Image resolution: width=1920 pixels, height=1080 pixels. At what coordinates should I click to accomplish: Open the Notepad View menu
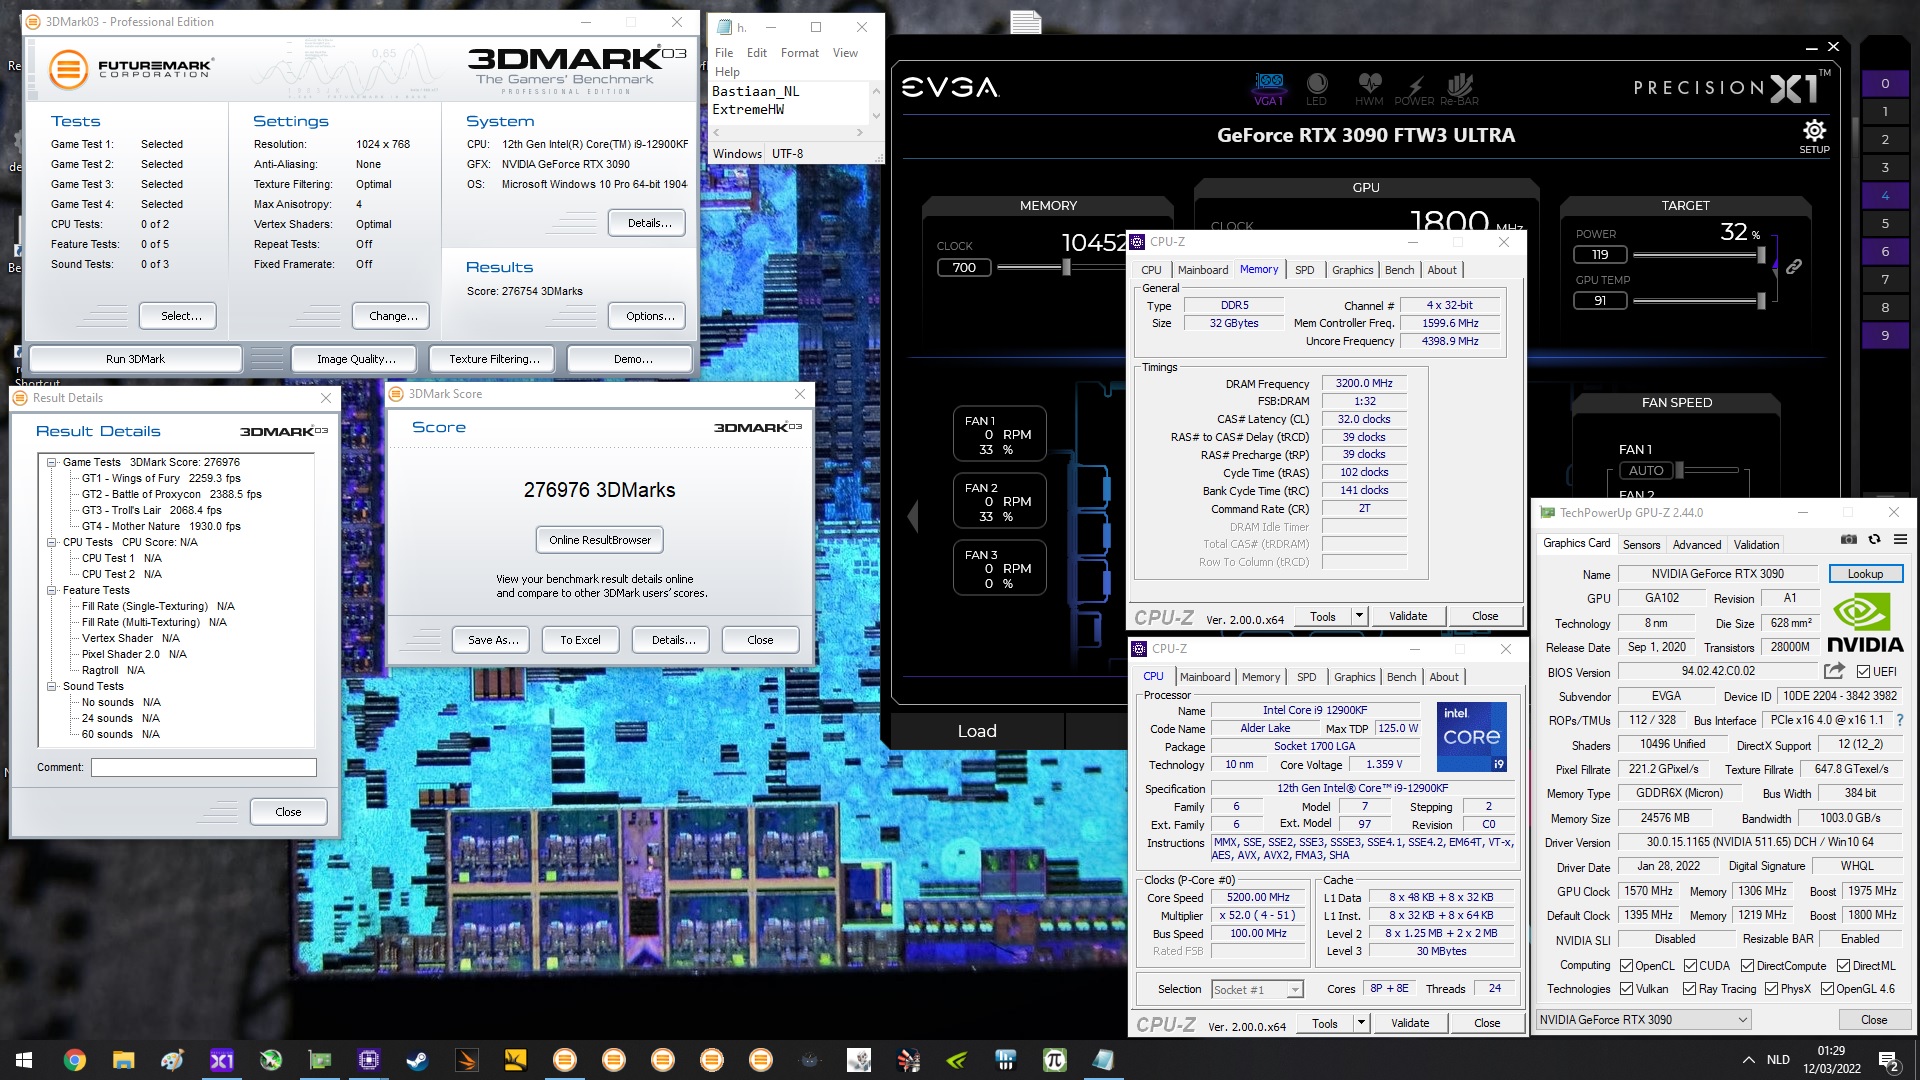point(845,53)
